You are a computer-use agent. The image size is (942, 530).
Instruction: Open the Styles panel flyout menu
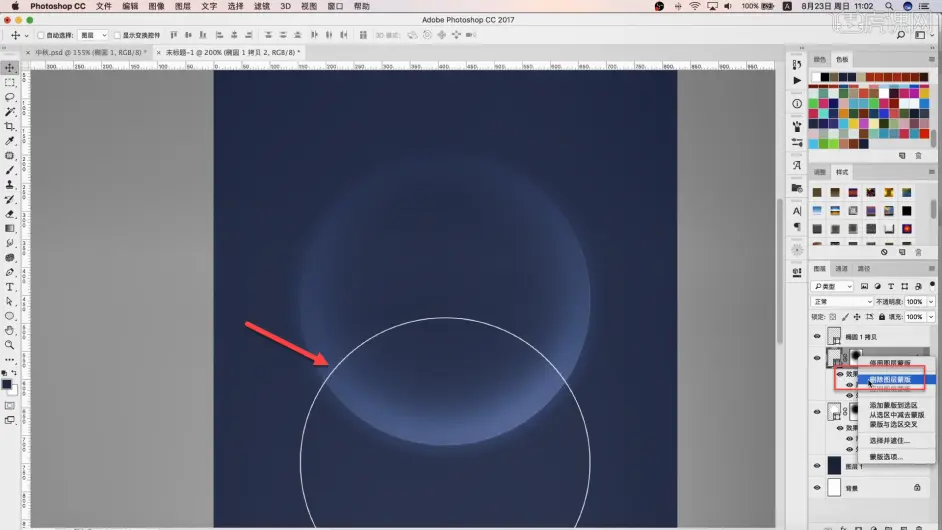coord(931,172)
